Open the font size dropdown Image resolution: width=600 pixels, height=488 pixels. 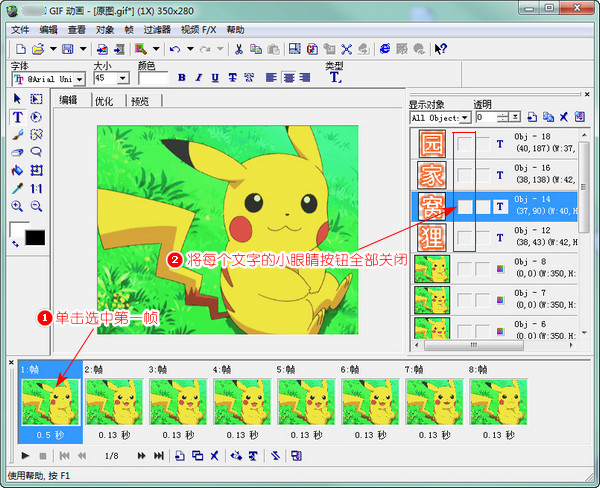(x=122, y=78)
